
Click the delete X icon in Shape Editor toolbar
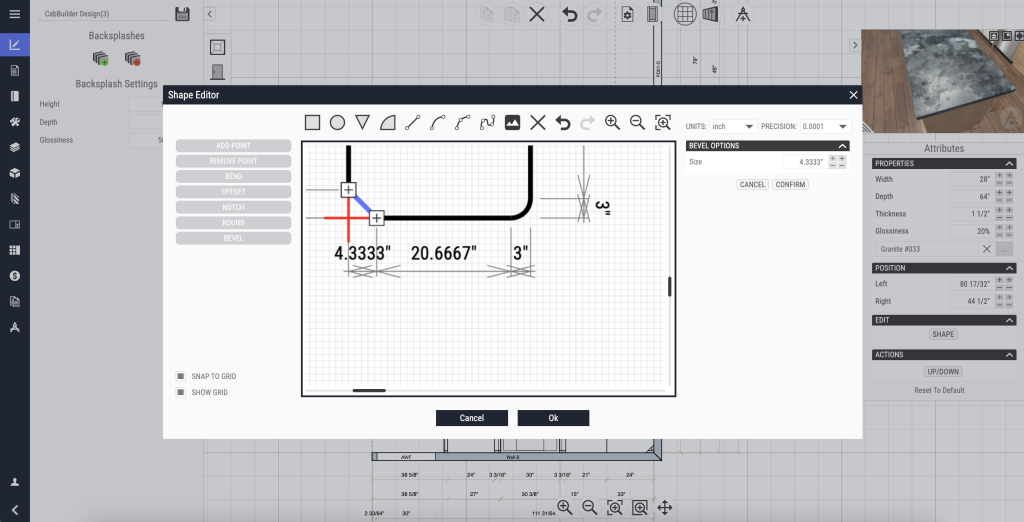pyautogui.click(x=537, y=122)
